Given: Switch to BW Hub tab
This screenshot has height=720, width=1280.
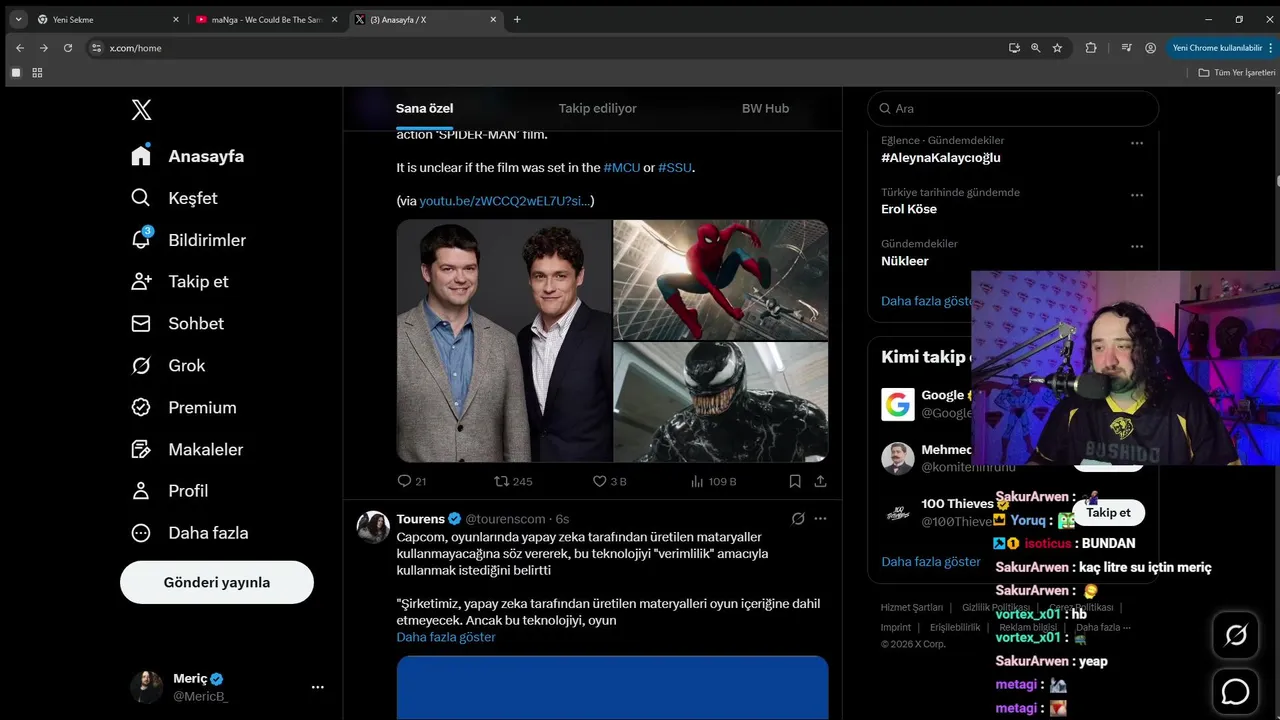Looking at the screenshot, I should click(x=765, y=108).
